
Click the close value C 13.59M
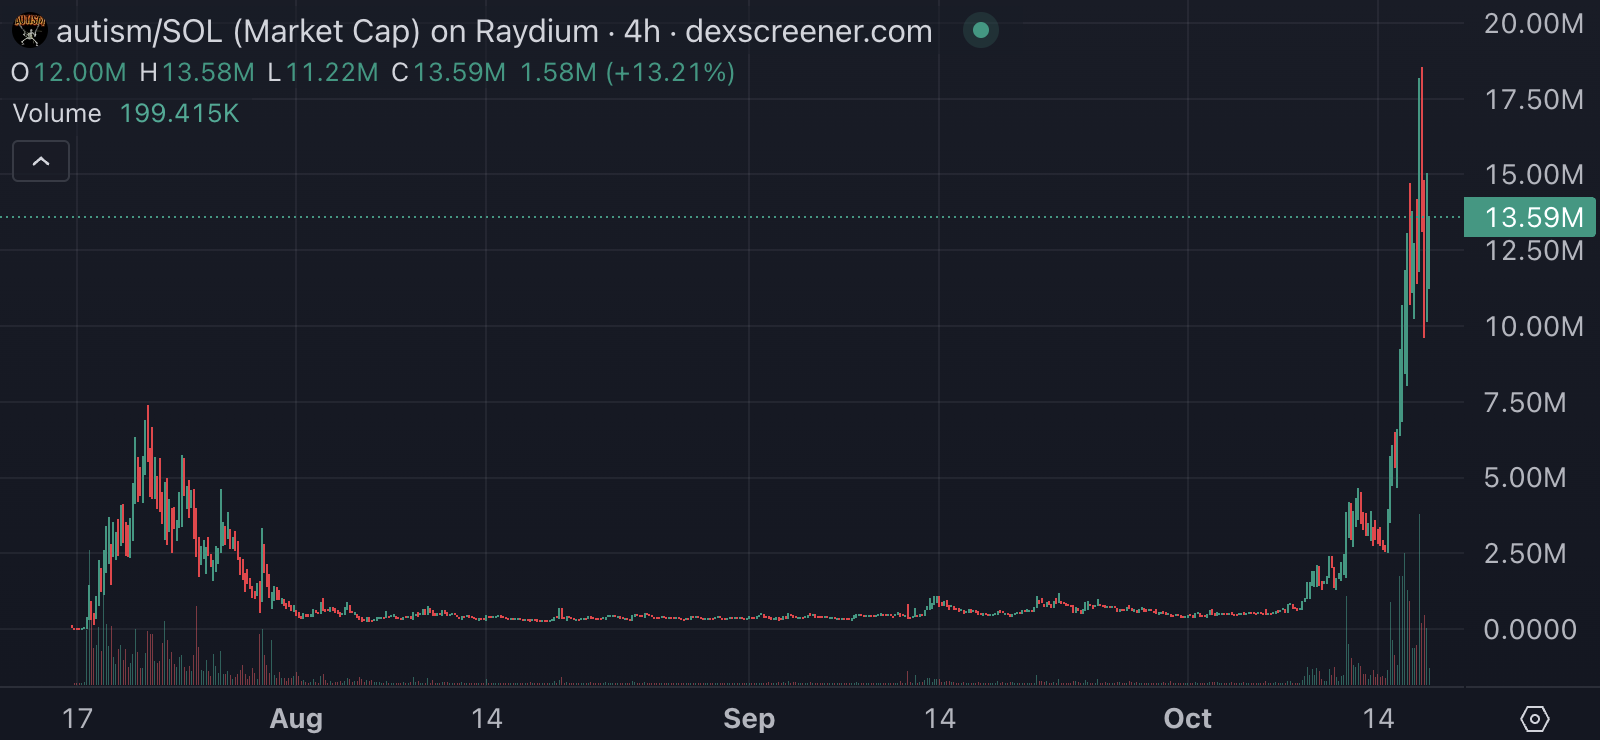pyautogui.click(x=449, y=73)
